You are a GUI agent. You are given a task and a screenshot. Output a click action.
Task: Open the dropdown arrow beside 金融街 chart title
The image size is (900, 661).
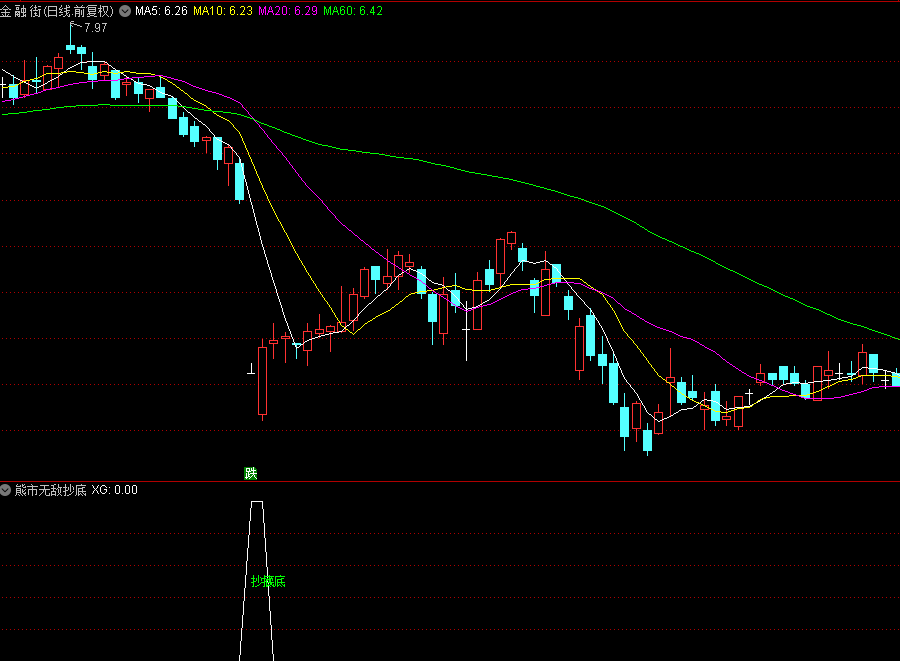[125, 11]
